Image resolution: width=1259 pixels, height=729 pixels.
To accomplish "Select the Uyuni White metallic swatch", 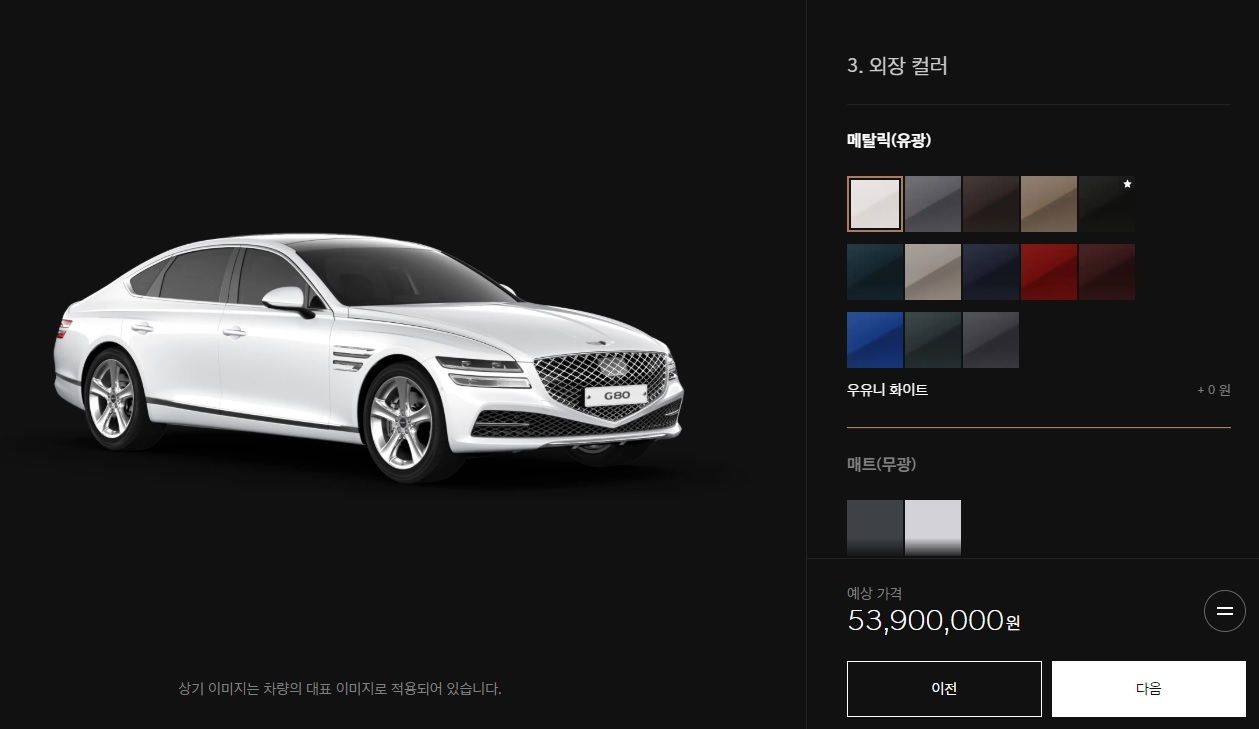I will pyautogui.click(x=875, y=204).
